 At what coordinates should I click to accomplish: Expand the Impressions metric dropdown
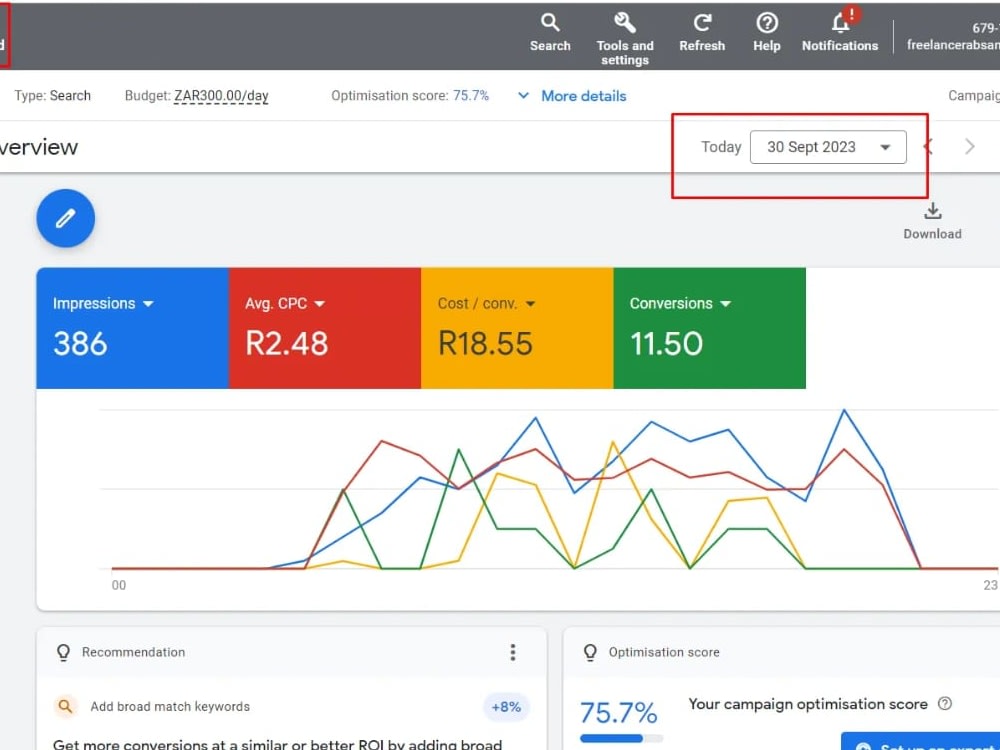click(149, 304)
